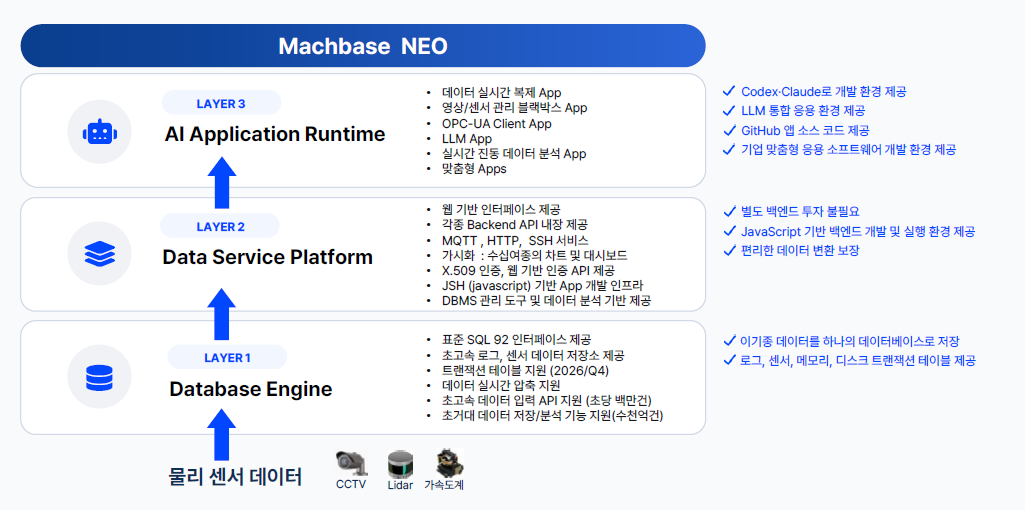Select the CCTV camera image
Screen dimensions: 1025x510
point(351,464)
